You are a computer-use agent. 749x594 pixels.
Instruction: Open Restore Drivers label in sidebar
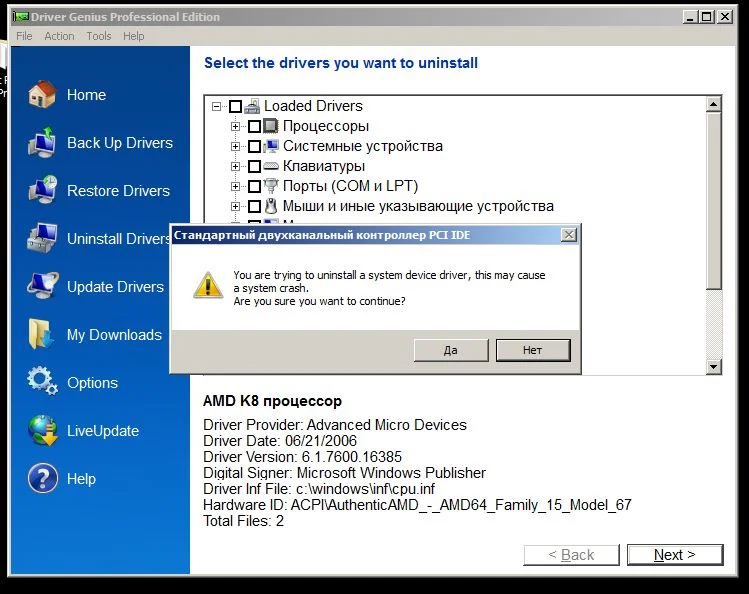118,191
